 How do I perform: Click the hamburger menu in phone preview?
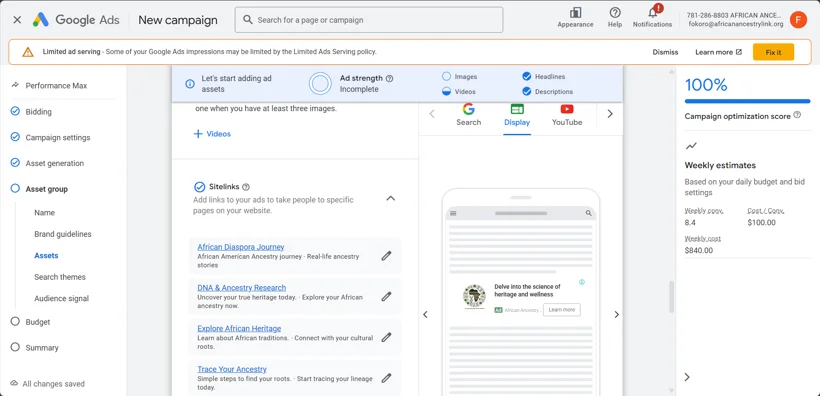(453, 213)
